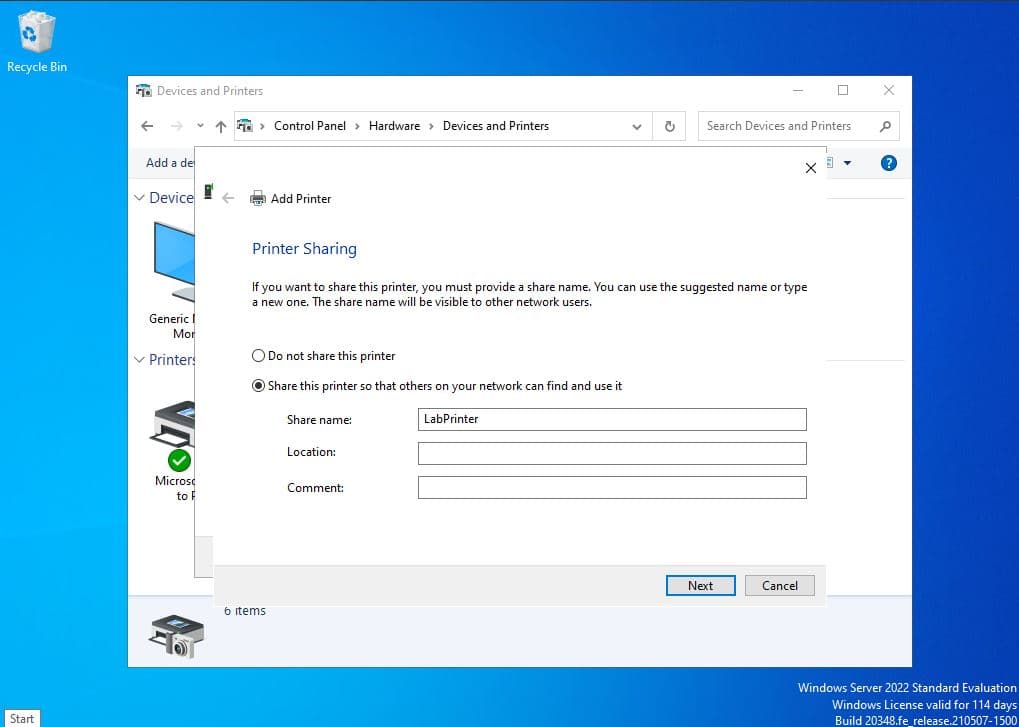Click the Share name text field

(x=611, y=419)
